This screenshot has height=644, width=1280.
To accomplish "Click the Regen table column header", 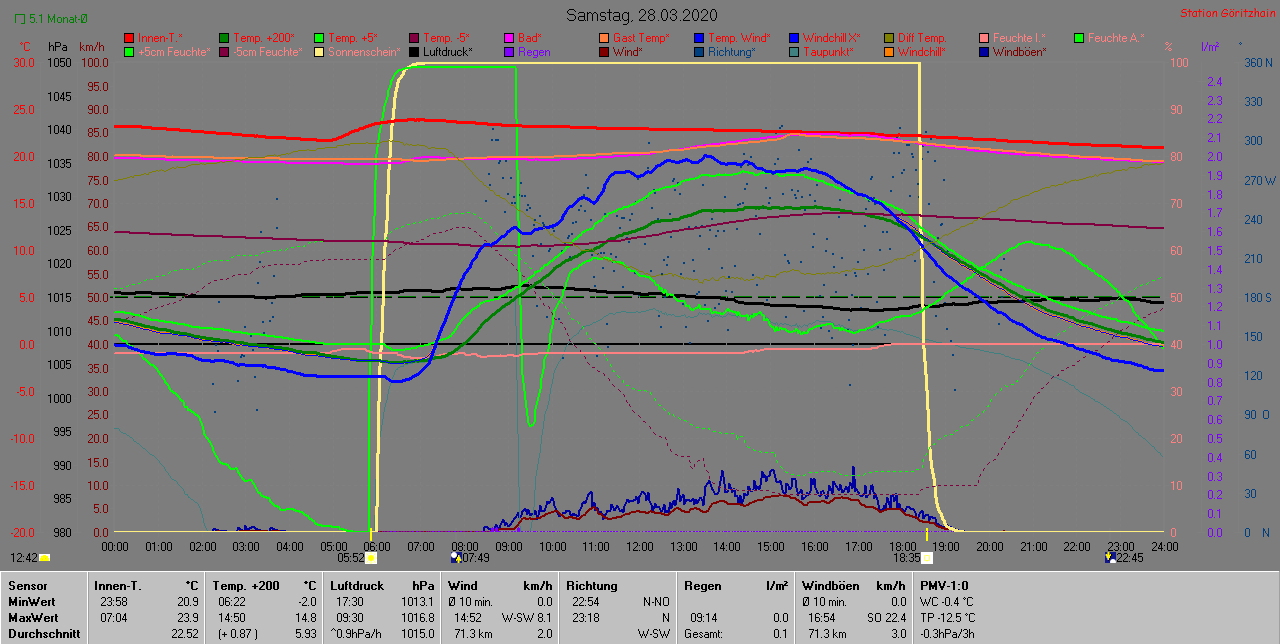I will [703, 585].
